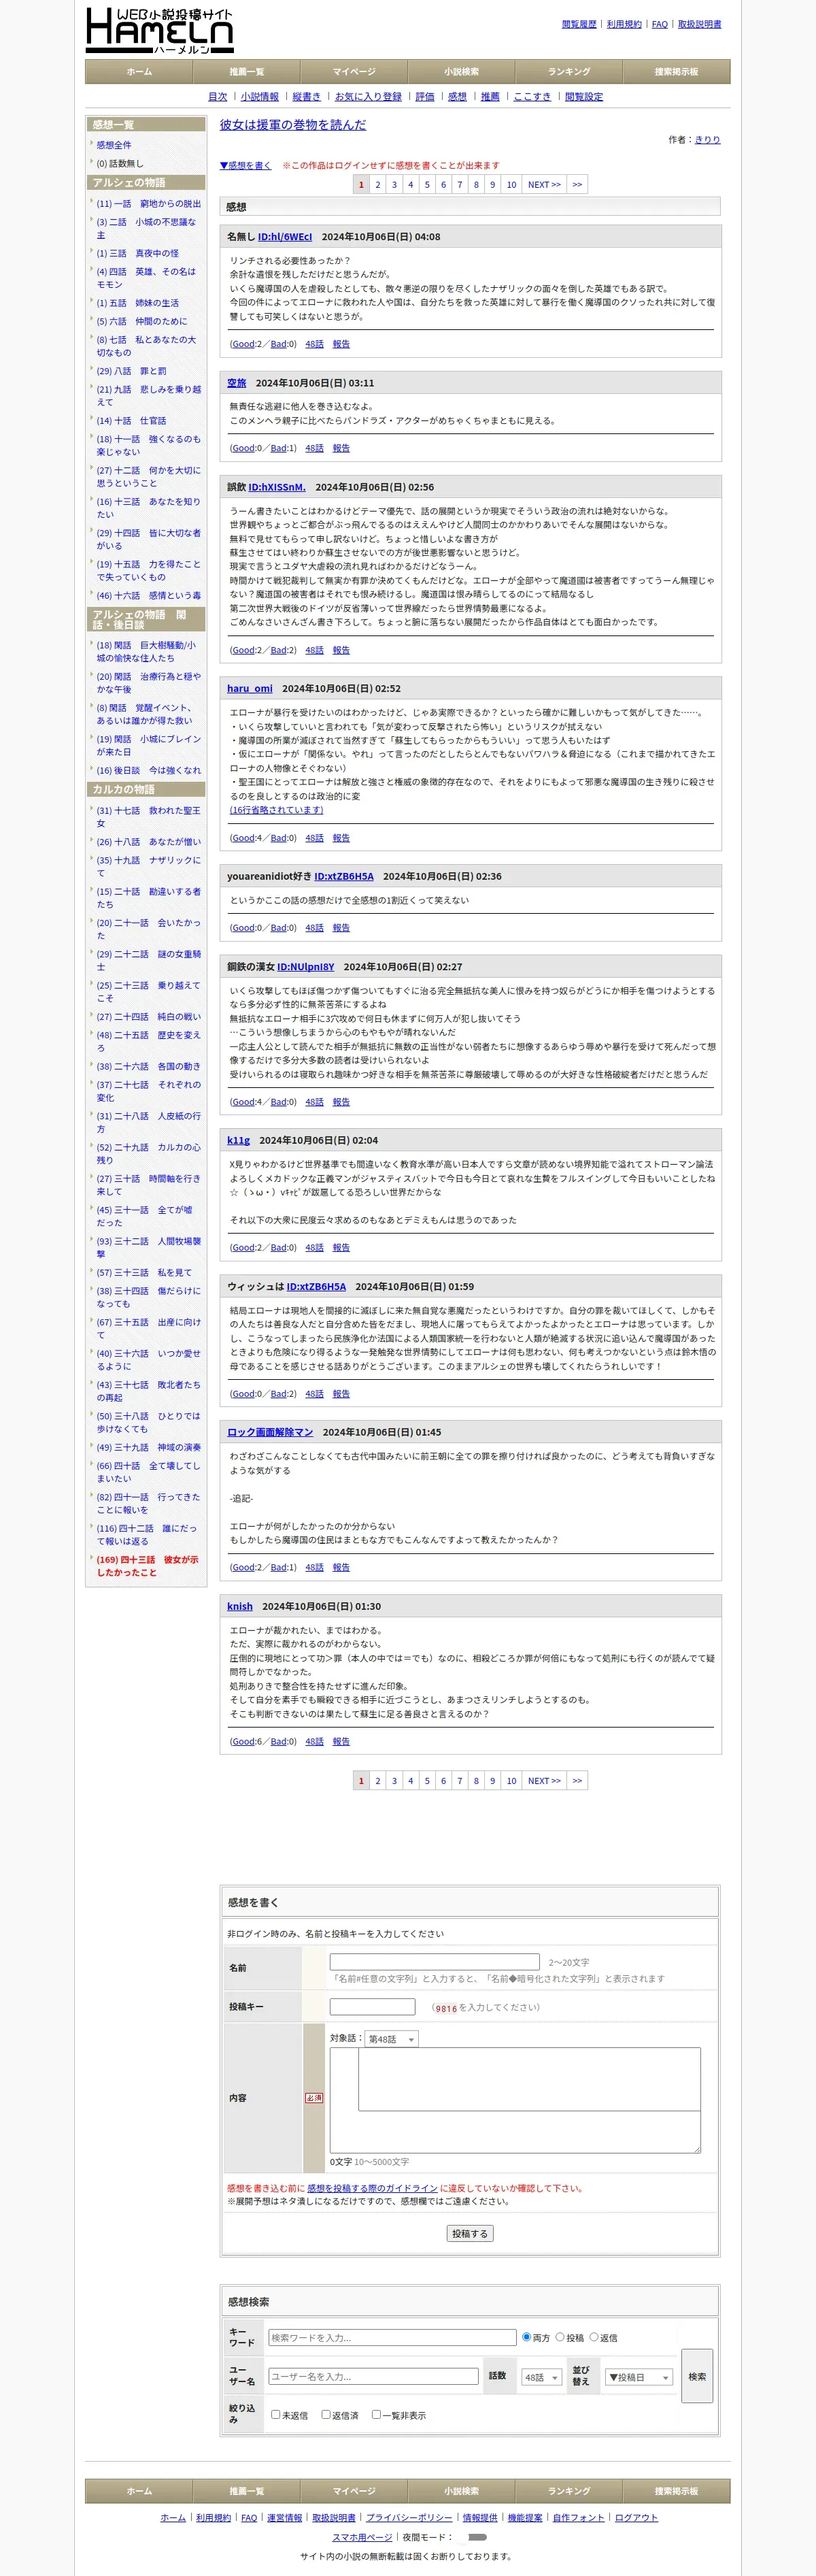
Task: Select the 投稿 radio button in search
Action: pyautogui.click(x=560, y=2337)
